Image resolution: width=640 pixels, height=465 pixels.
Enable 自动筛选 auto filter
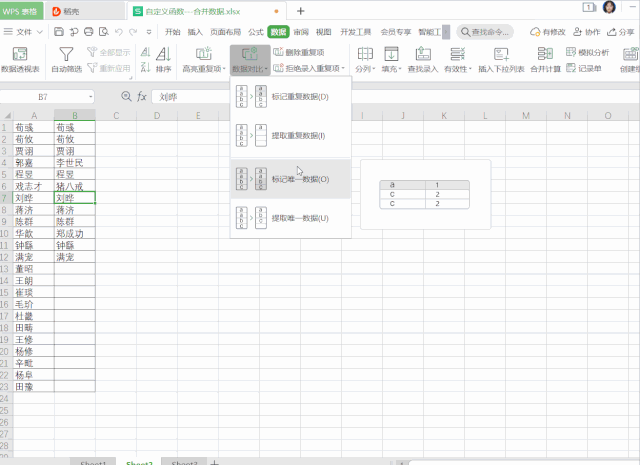coord(66,60)
